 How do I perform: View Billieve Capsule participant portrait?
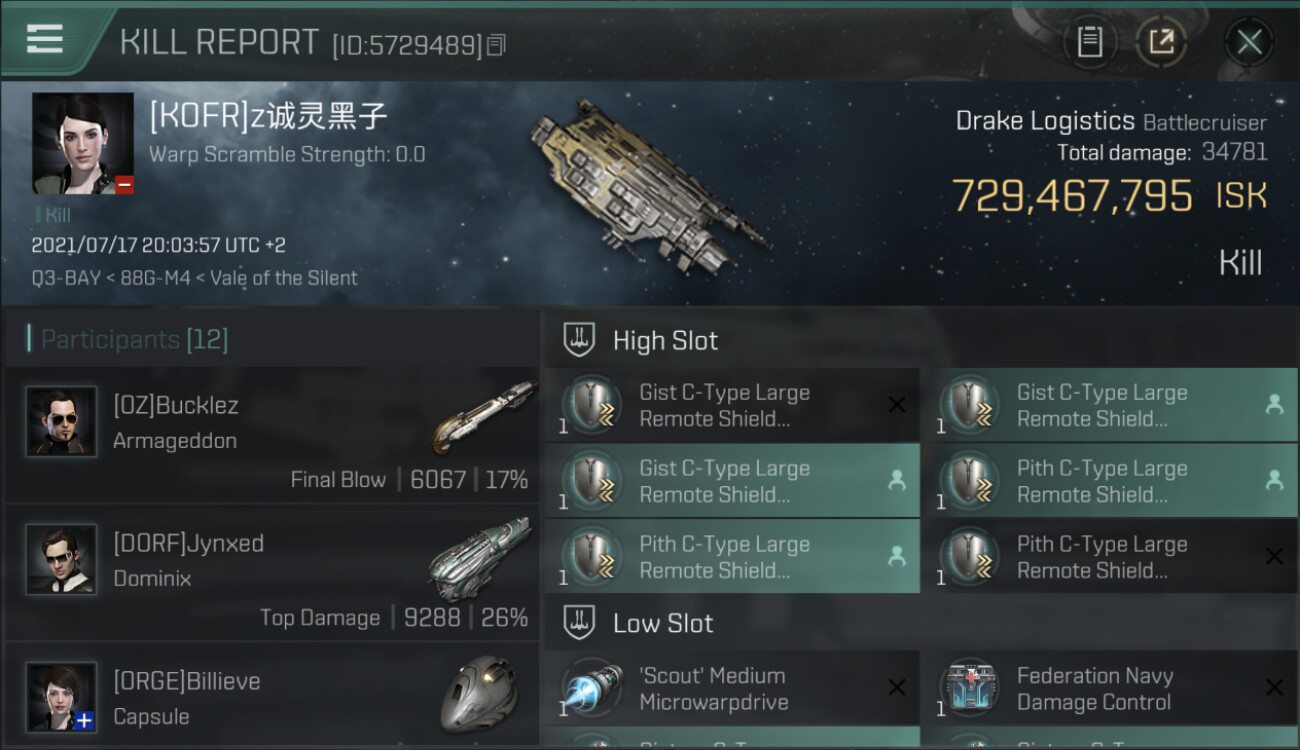(61, 697)
